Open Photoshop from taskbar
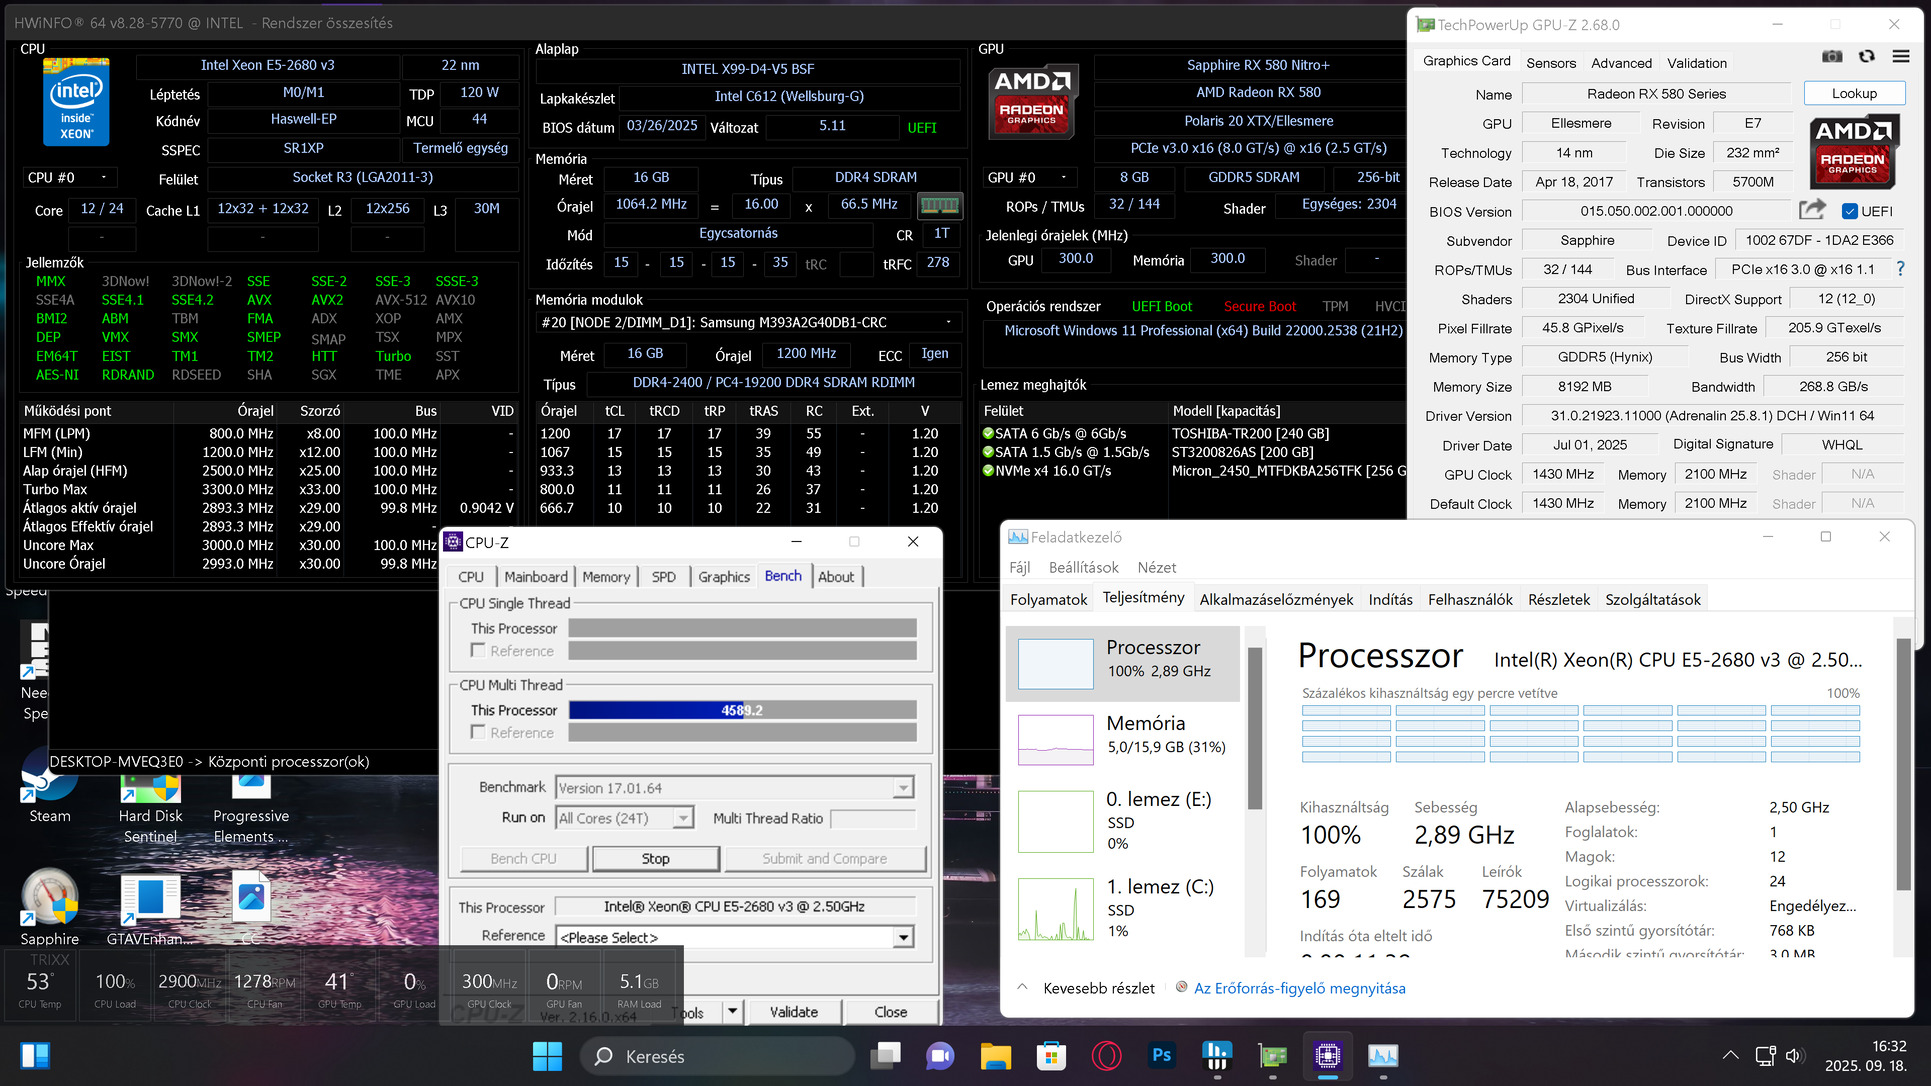 point(1161,1055)
